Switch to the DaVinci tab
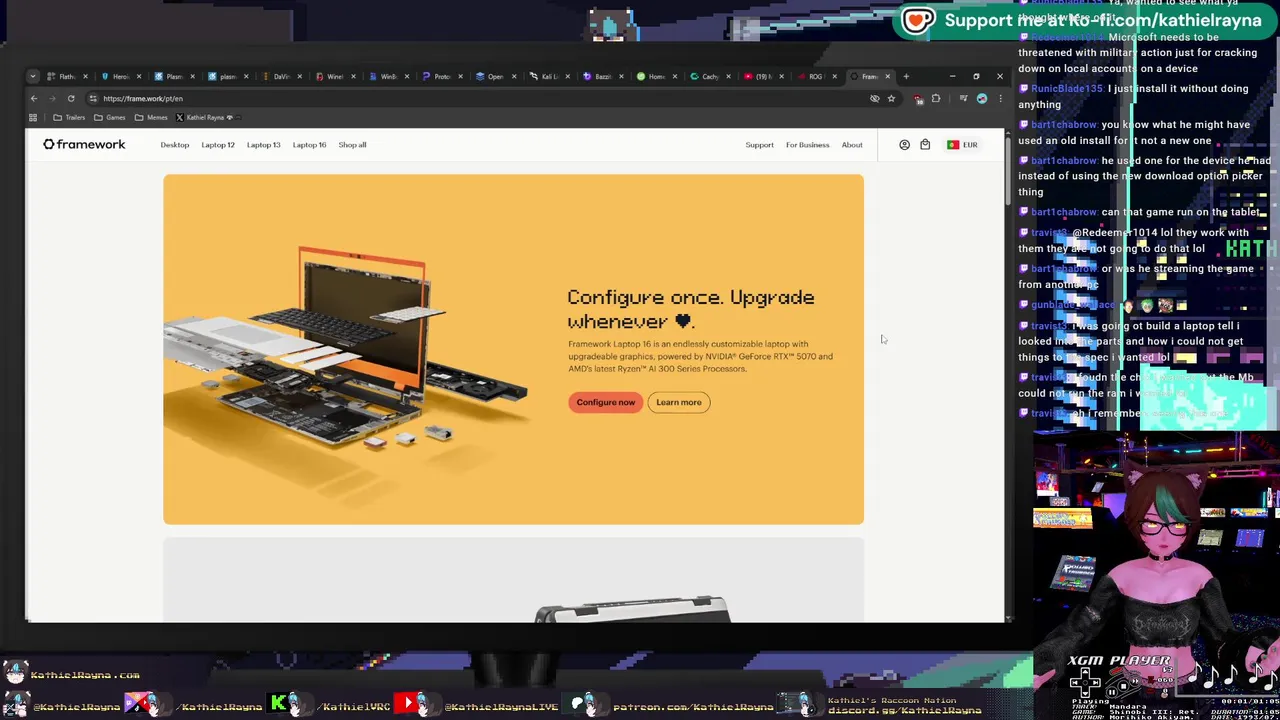The height and width of the screenshot is (720, 1280). (x=282, y=76)
